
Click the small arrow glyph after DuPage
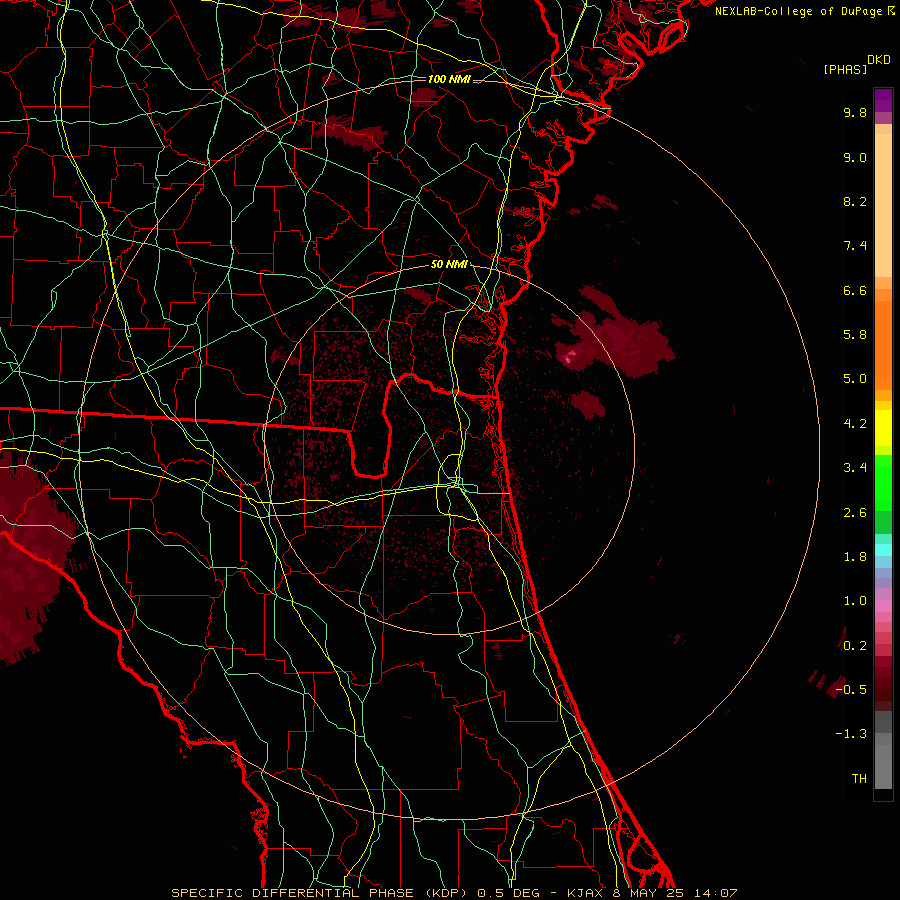point(890,11)
